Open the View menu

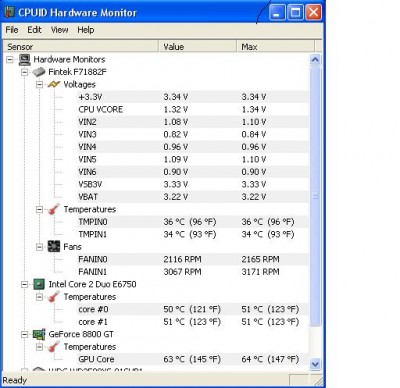59,30
